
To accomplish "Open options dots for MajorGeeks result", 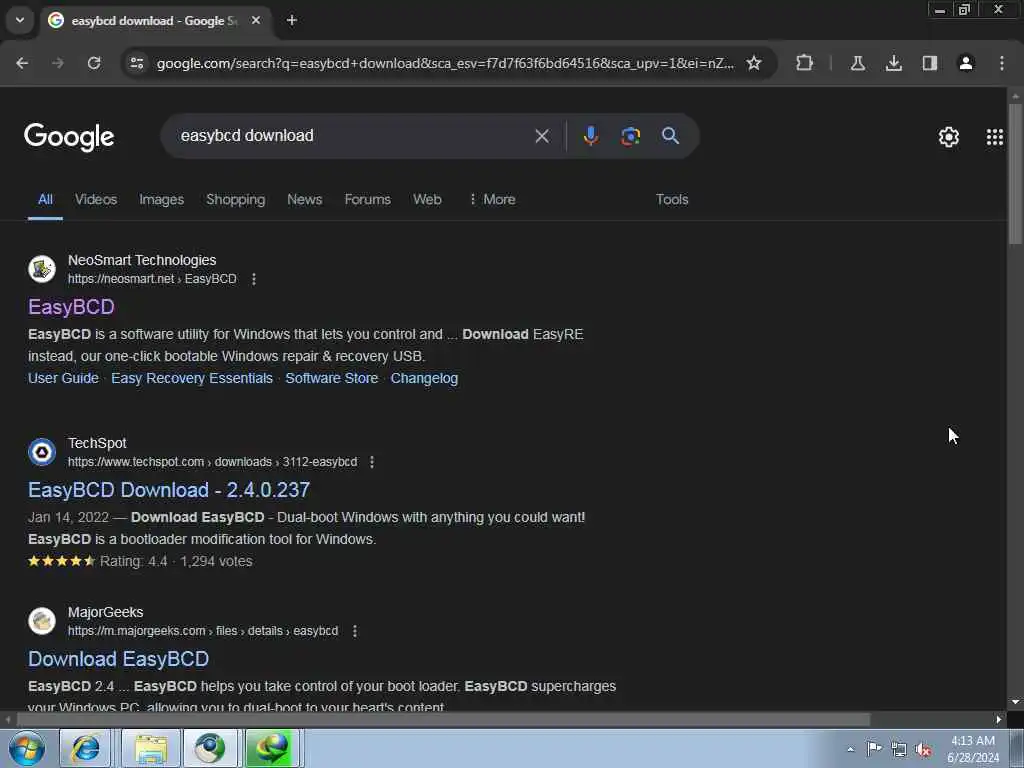I will pos(355,631).
